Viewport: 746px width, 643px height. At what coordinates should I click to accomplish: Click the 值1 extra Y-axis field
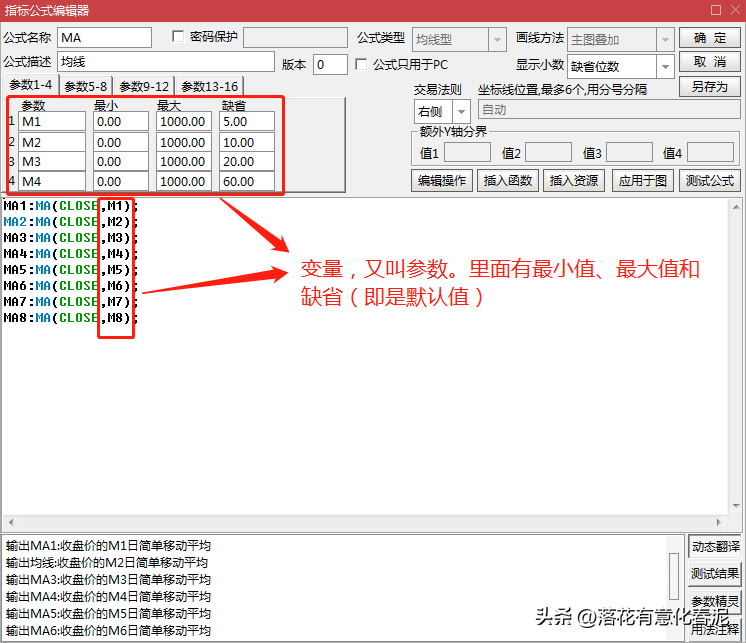tap(467, 152)
